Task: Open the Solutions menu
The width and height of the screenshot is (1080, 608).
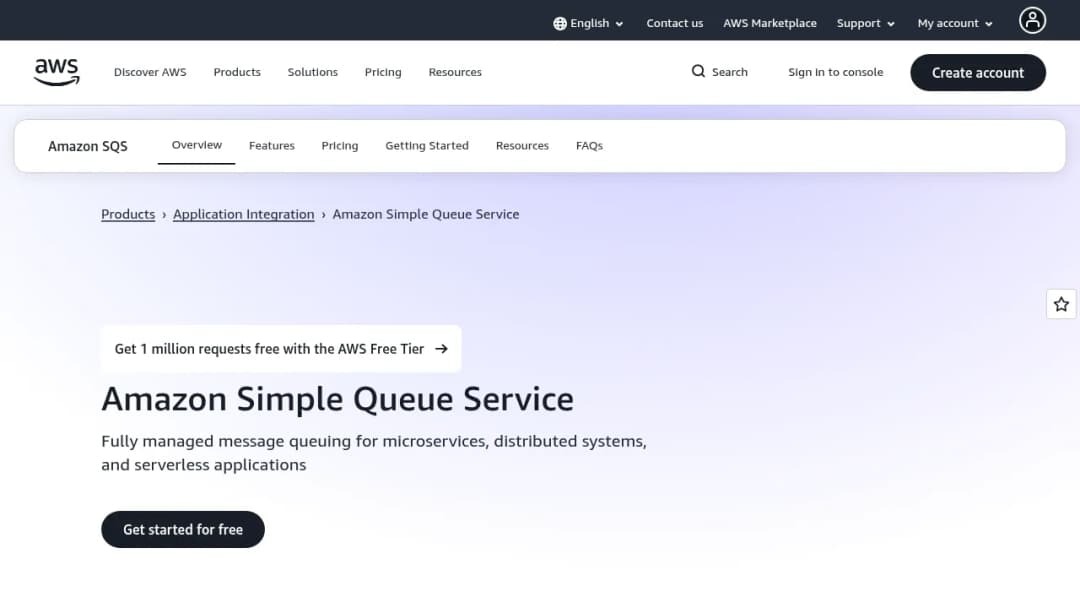Action: (313, 72)
